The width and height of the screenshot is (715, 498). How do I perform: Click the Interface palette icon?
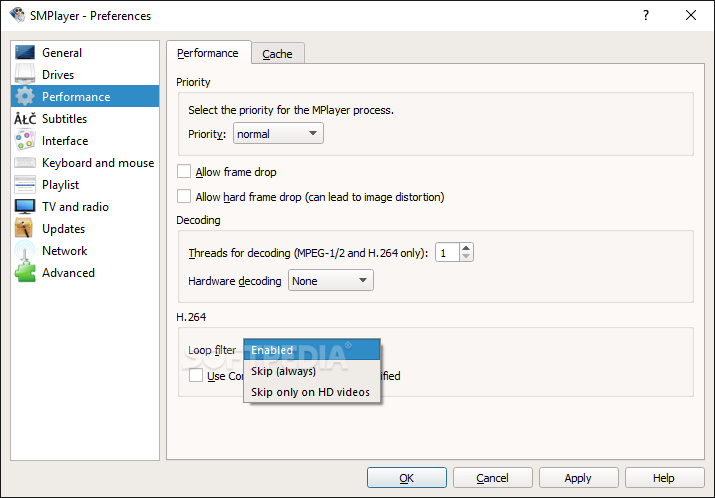(25, 140)
